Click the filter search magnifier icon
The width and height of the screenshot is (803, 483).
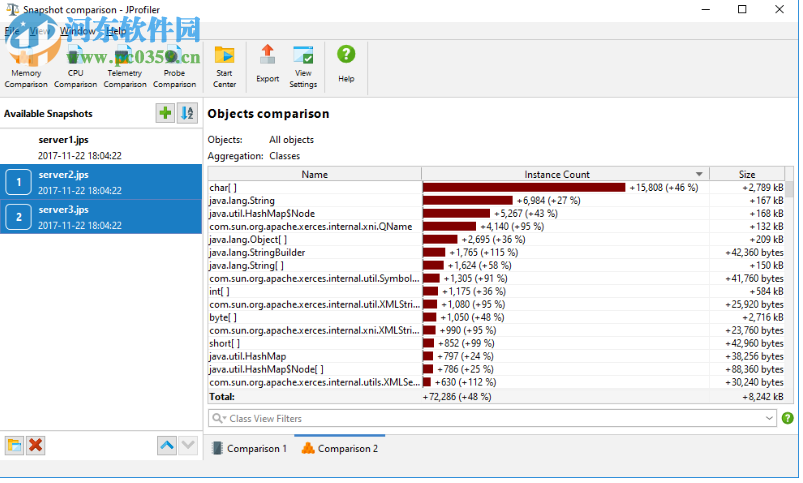coord(218,418)
